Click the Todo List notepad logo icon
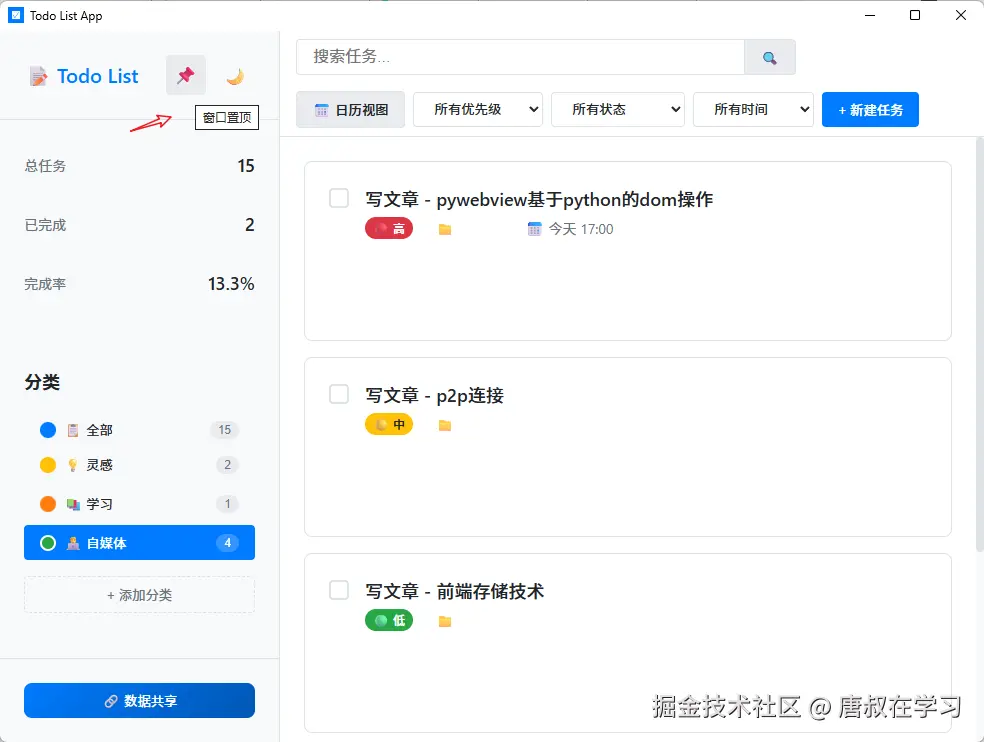The image size is (984, 742). [x=38, y=76]
